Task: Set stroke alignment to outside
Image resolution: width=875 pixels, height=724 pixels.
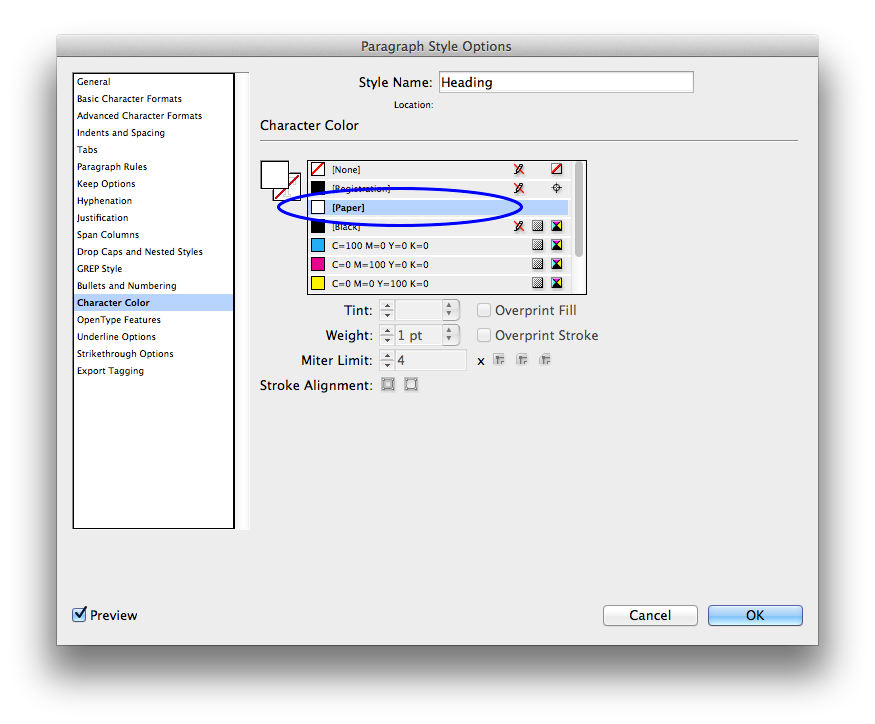Action: click(411, 385)
